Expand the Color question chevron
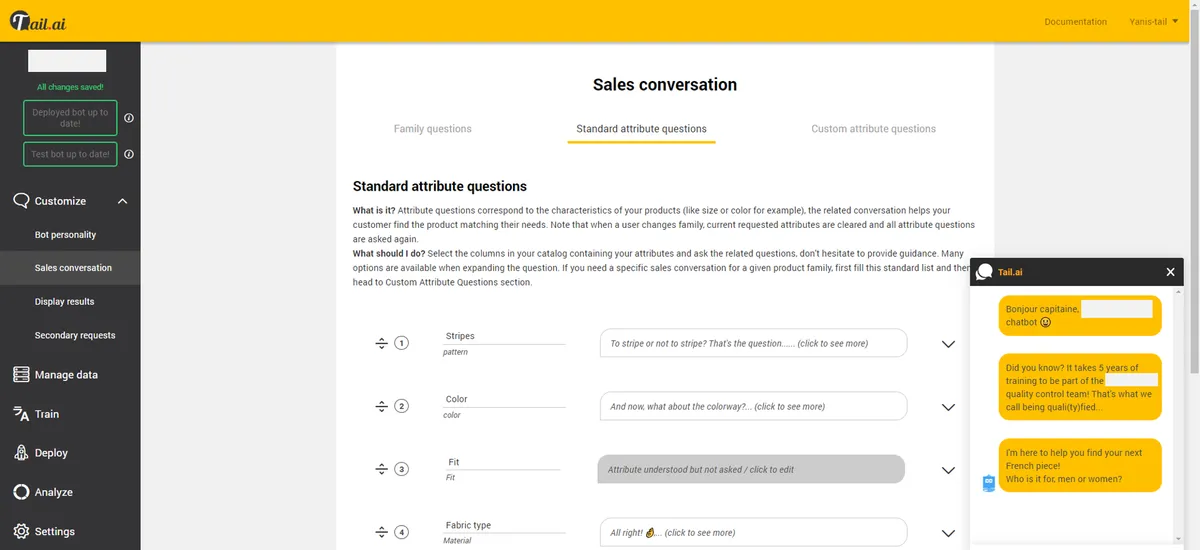The image size is (1200, 550). pyautogui.click(x=948, y=407)
